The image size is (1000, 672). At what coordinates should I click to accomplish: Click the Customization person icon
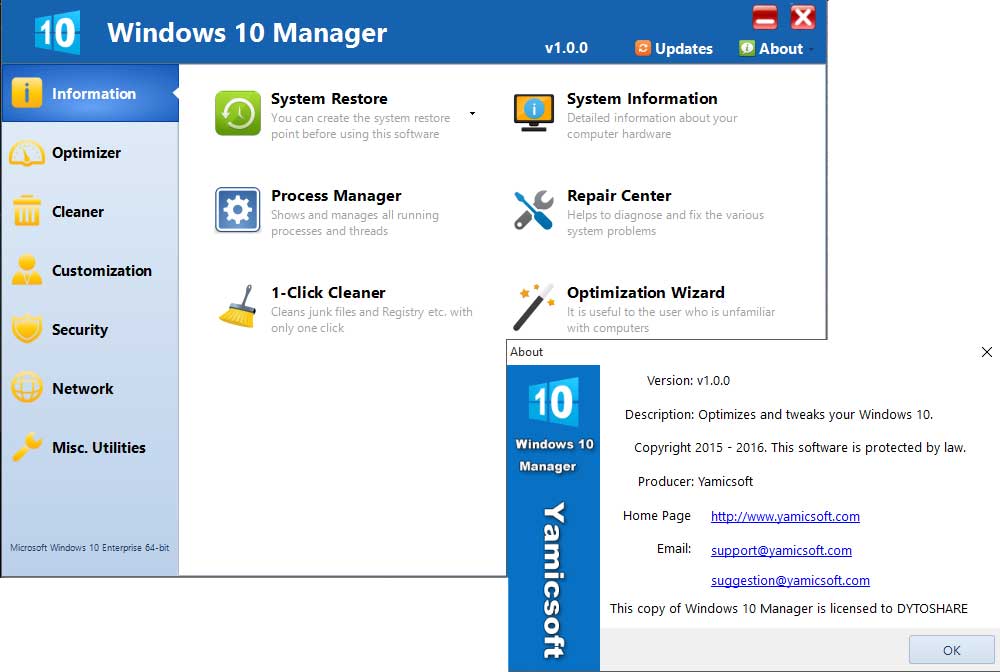click(x=27, y=270)
